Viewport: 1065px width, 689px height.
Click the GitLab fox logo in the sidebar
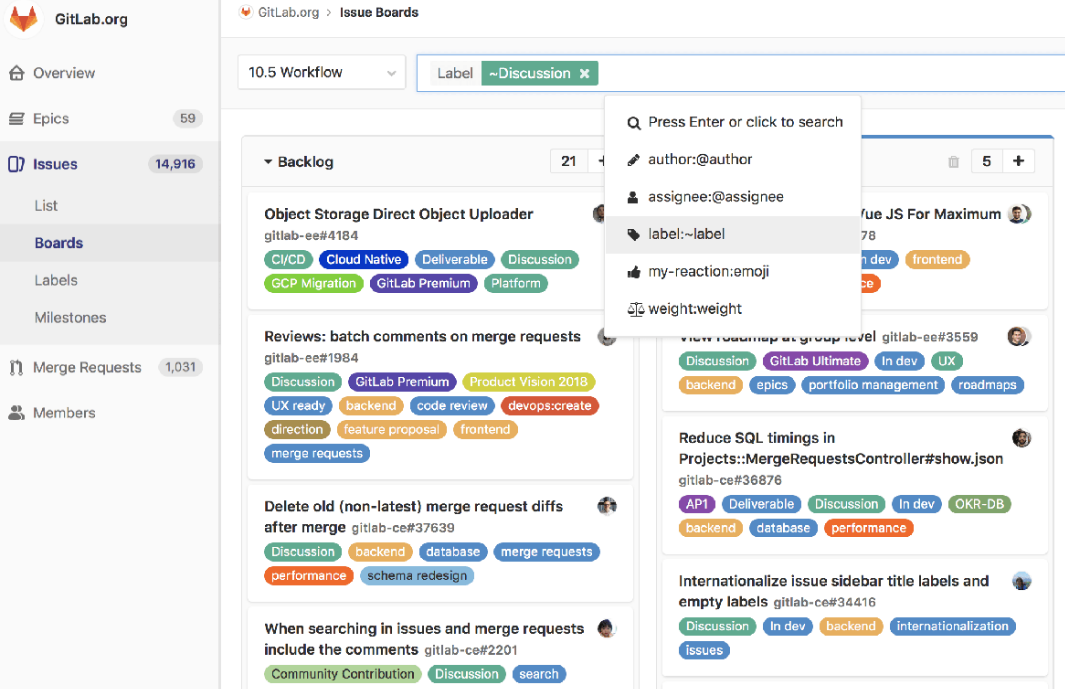coord(24,18)
